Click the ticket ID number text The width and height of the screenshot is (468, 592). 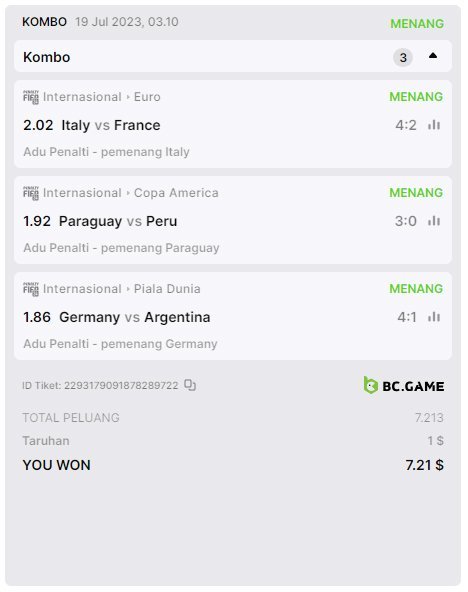point(121,385)
